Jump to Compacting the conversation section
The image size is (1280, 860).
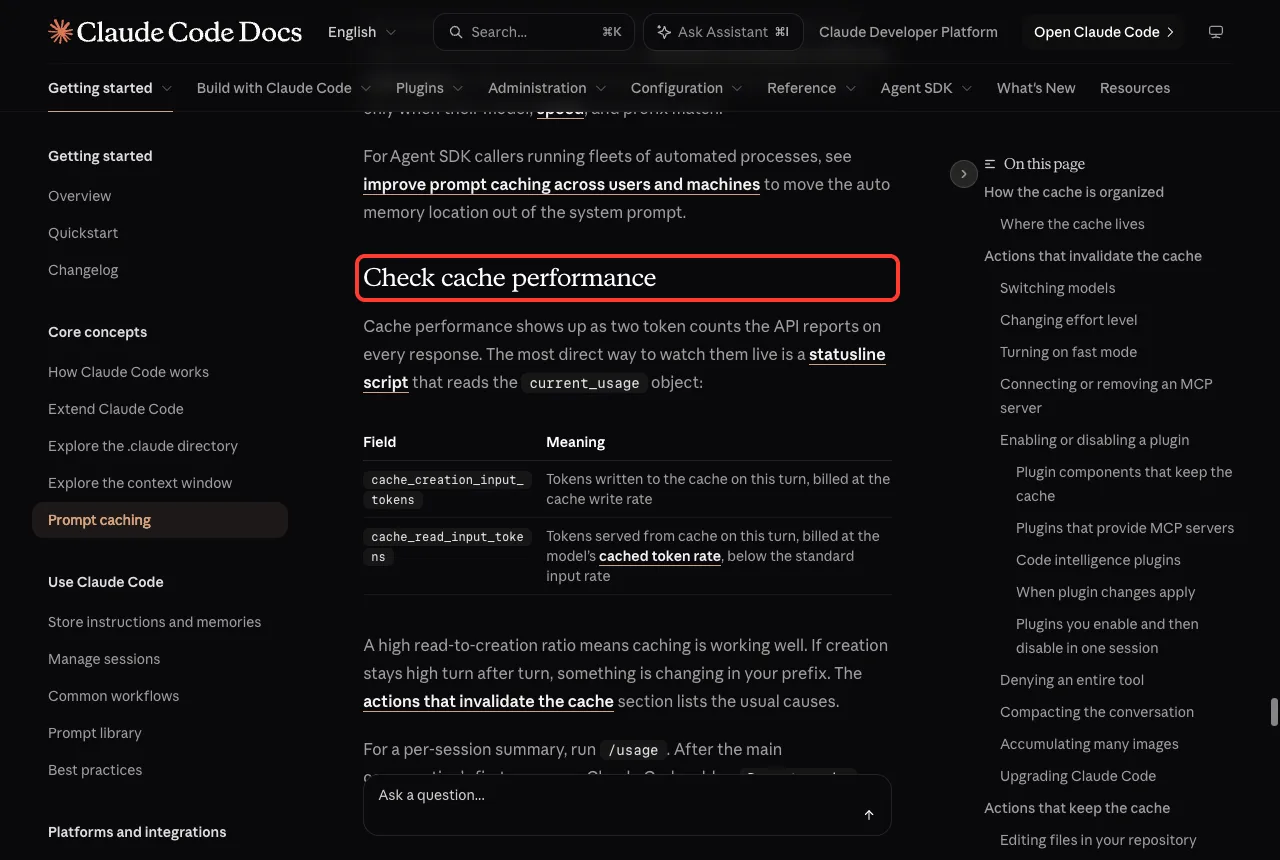pyautogui.click(x=1097, y=712)
